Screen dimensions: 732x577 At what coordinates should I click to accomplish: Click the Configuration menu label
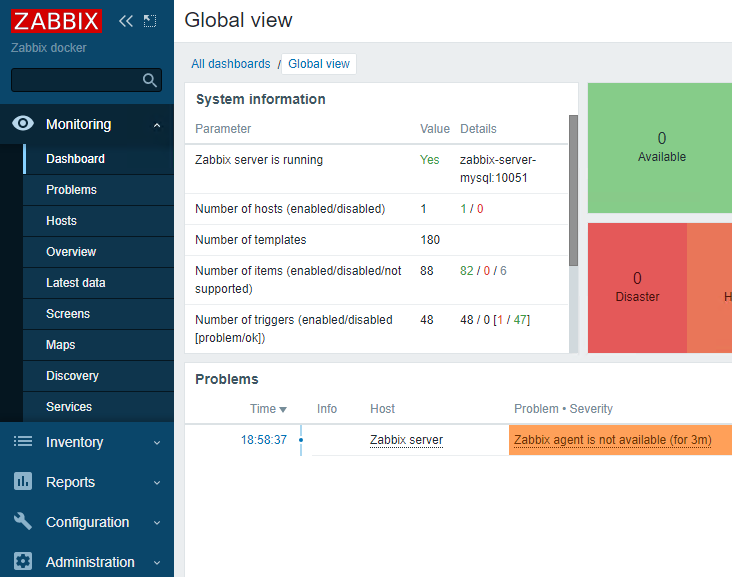(87, 522)
